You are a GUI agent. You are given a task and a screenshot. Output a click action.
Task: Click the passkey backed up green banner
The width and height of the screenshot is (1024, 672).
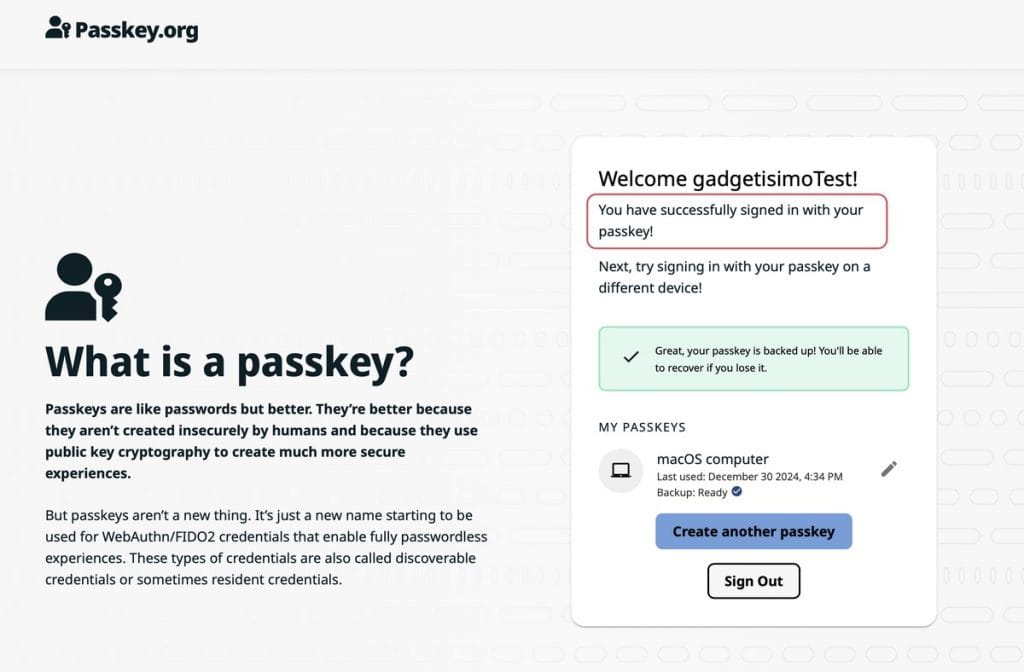click(x=754, y=359)
